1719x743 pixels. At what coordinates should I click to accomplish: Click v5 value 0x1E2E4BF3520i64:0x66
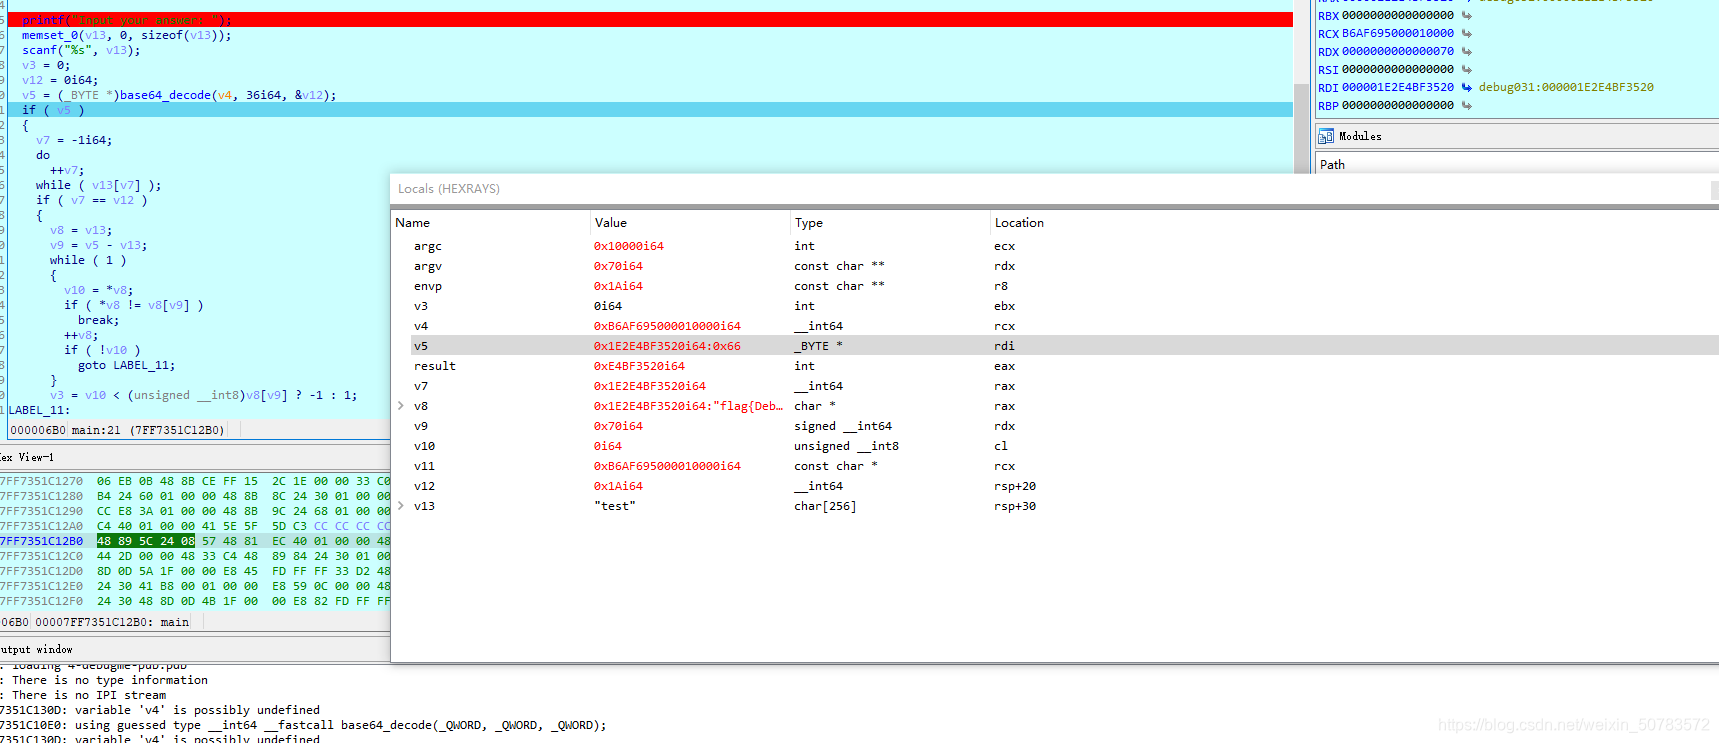click(x=667, y=346)
